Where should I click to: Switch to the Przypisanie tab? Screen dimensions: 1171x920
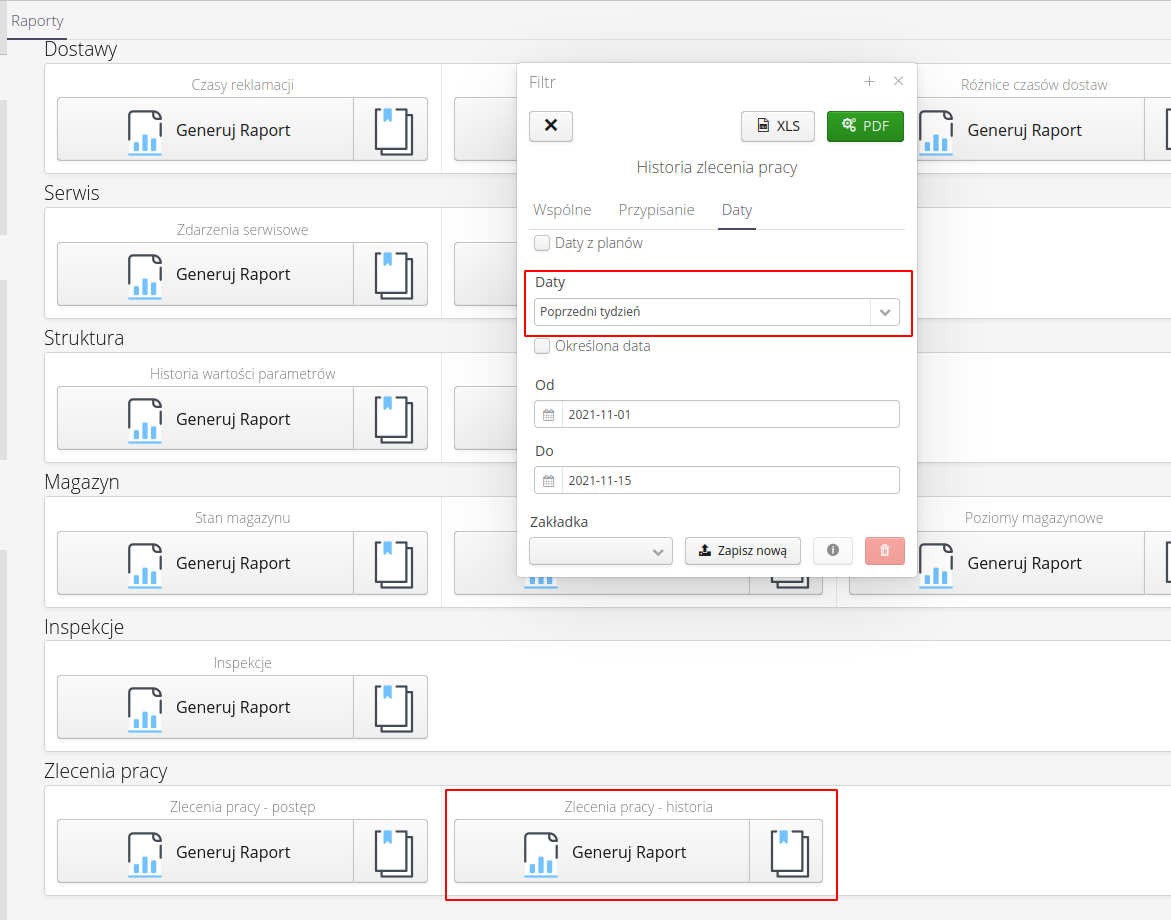pyautogui.click(x=656, y=210)
